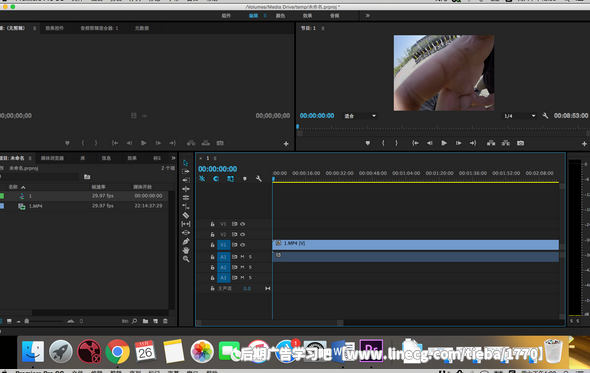Mute audio track A1
Viewport: 590px width, 373px height.
(242, 257)
